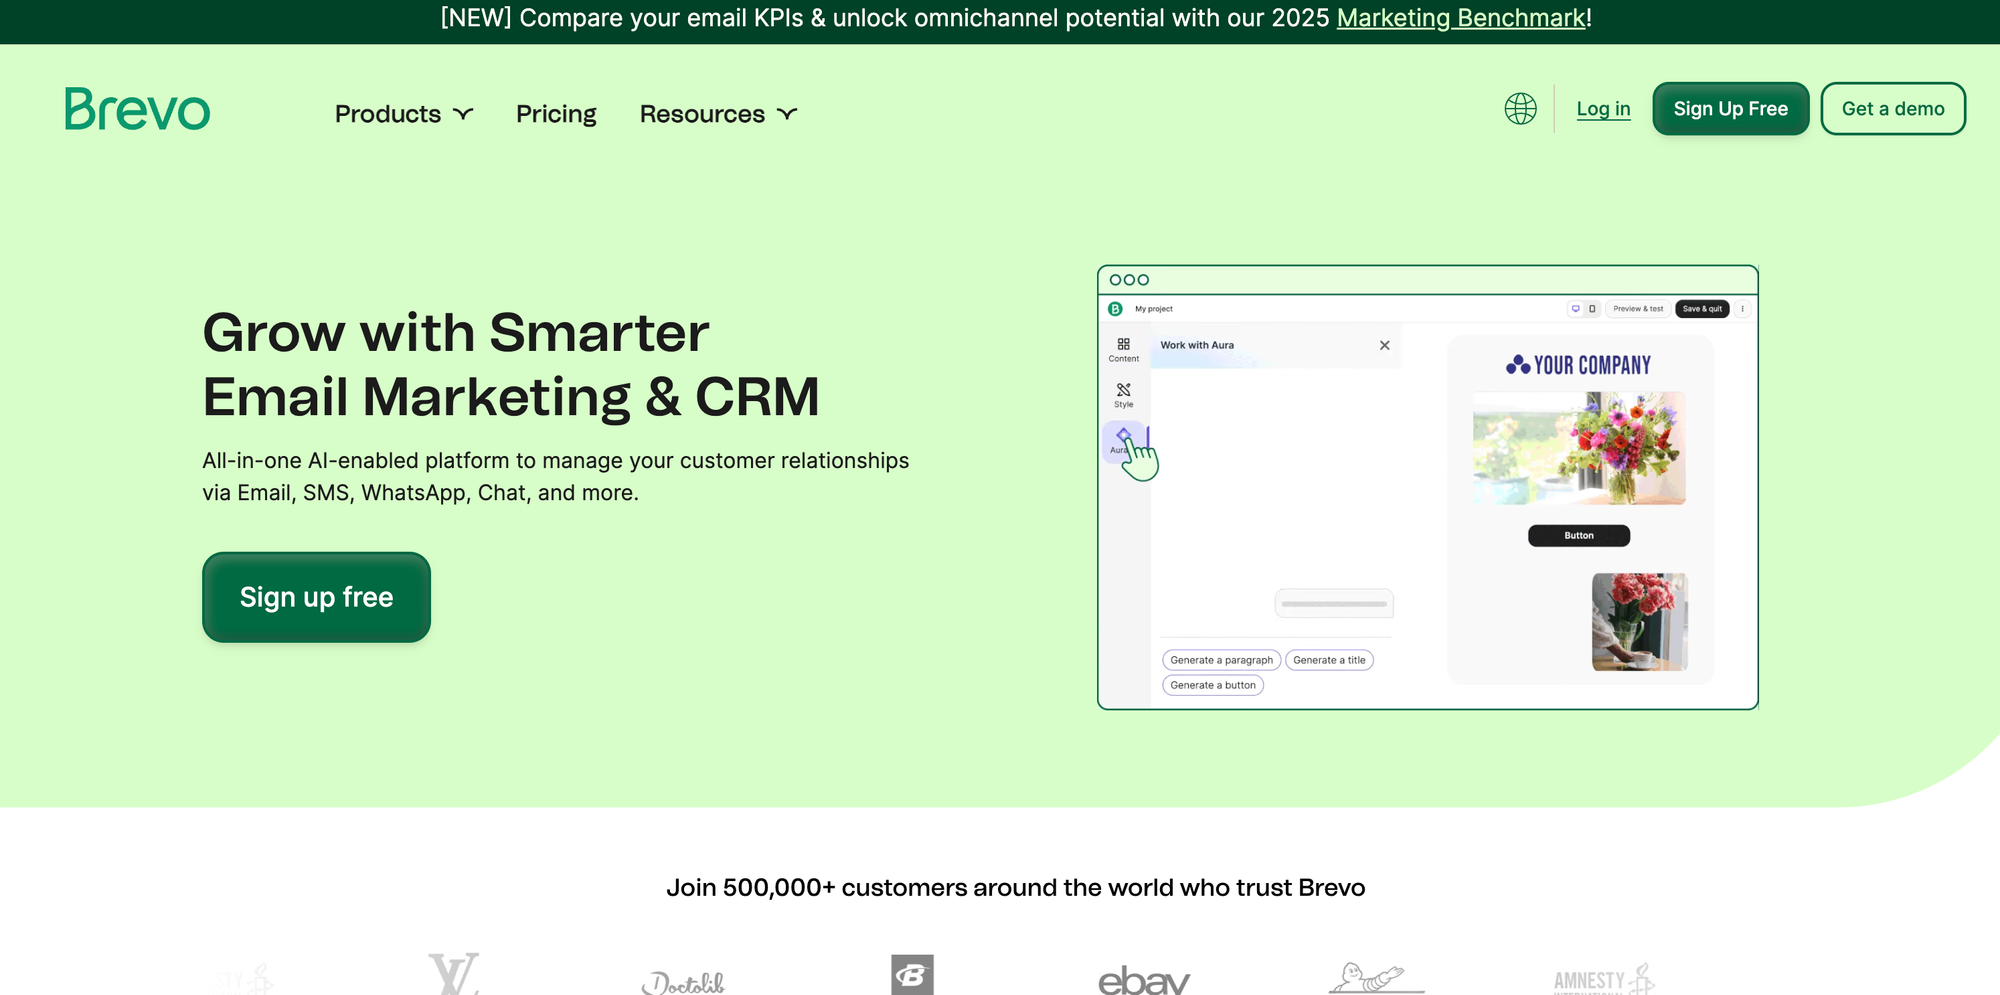Screen dimensions: 2000x995
Task: Click the Sign Up Free header button
Action: coord(1731,109)
